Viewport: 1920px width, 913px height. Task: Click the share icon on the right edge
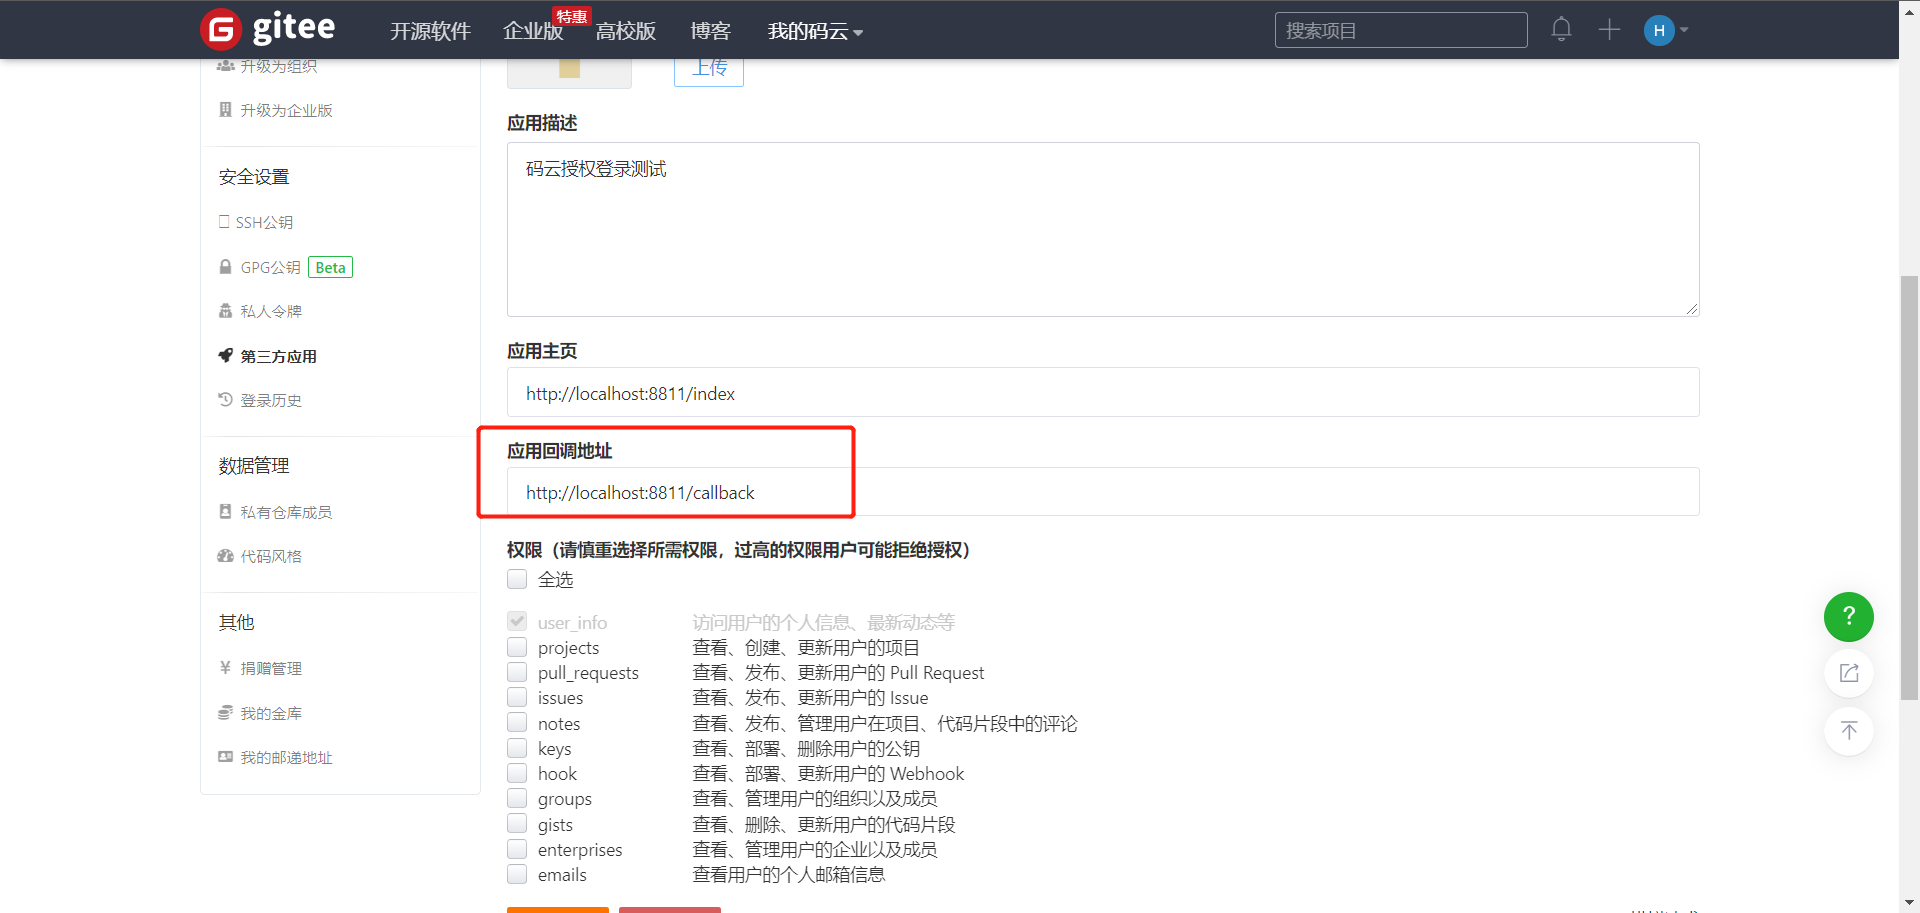[x=1849, y=673]
